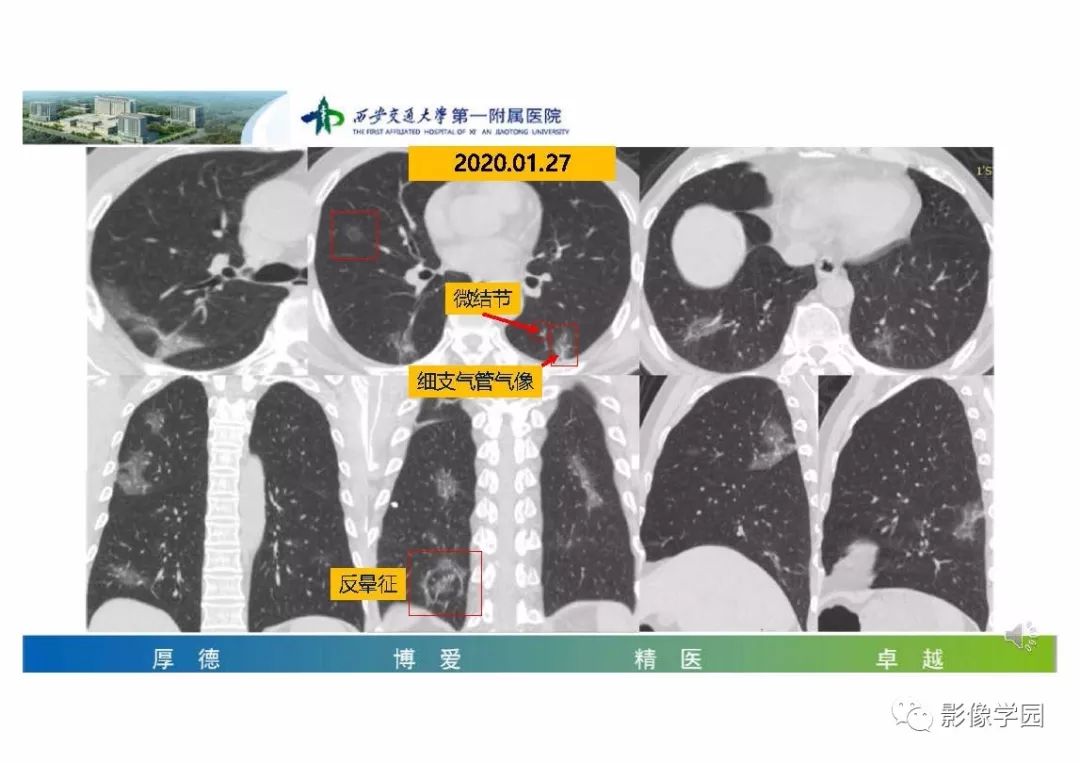Click the small red box near the air bronchogram

(564, 344)
